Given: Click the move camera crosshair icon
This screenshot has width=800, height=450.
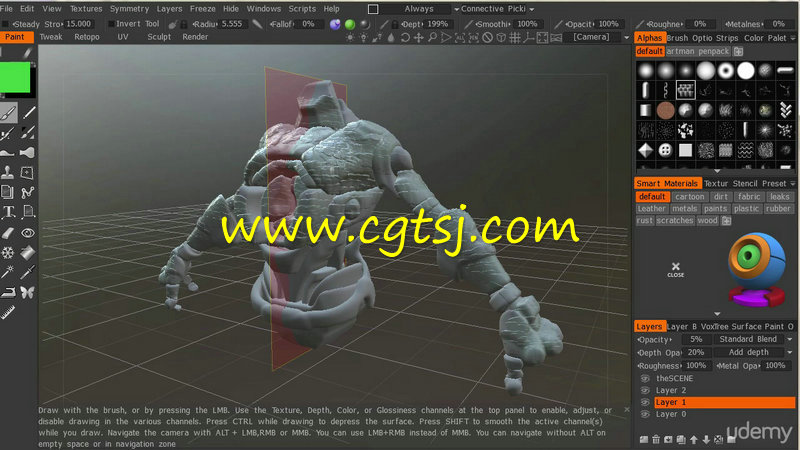Looking at the screenshot, I should click(418, 37).
